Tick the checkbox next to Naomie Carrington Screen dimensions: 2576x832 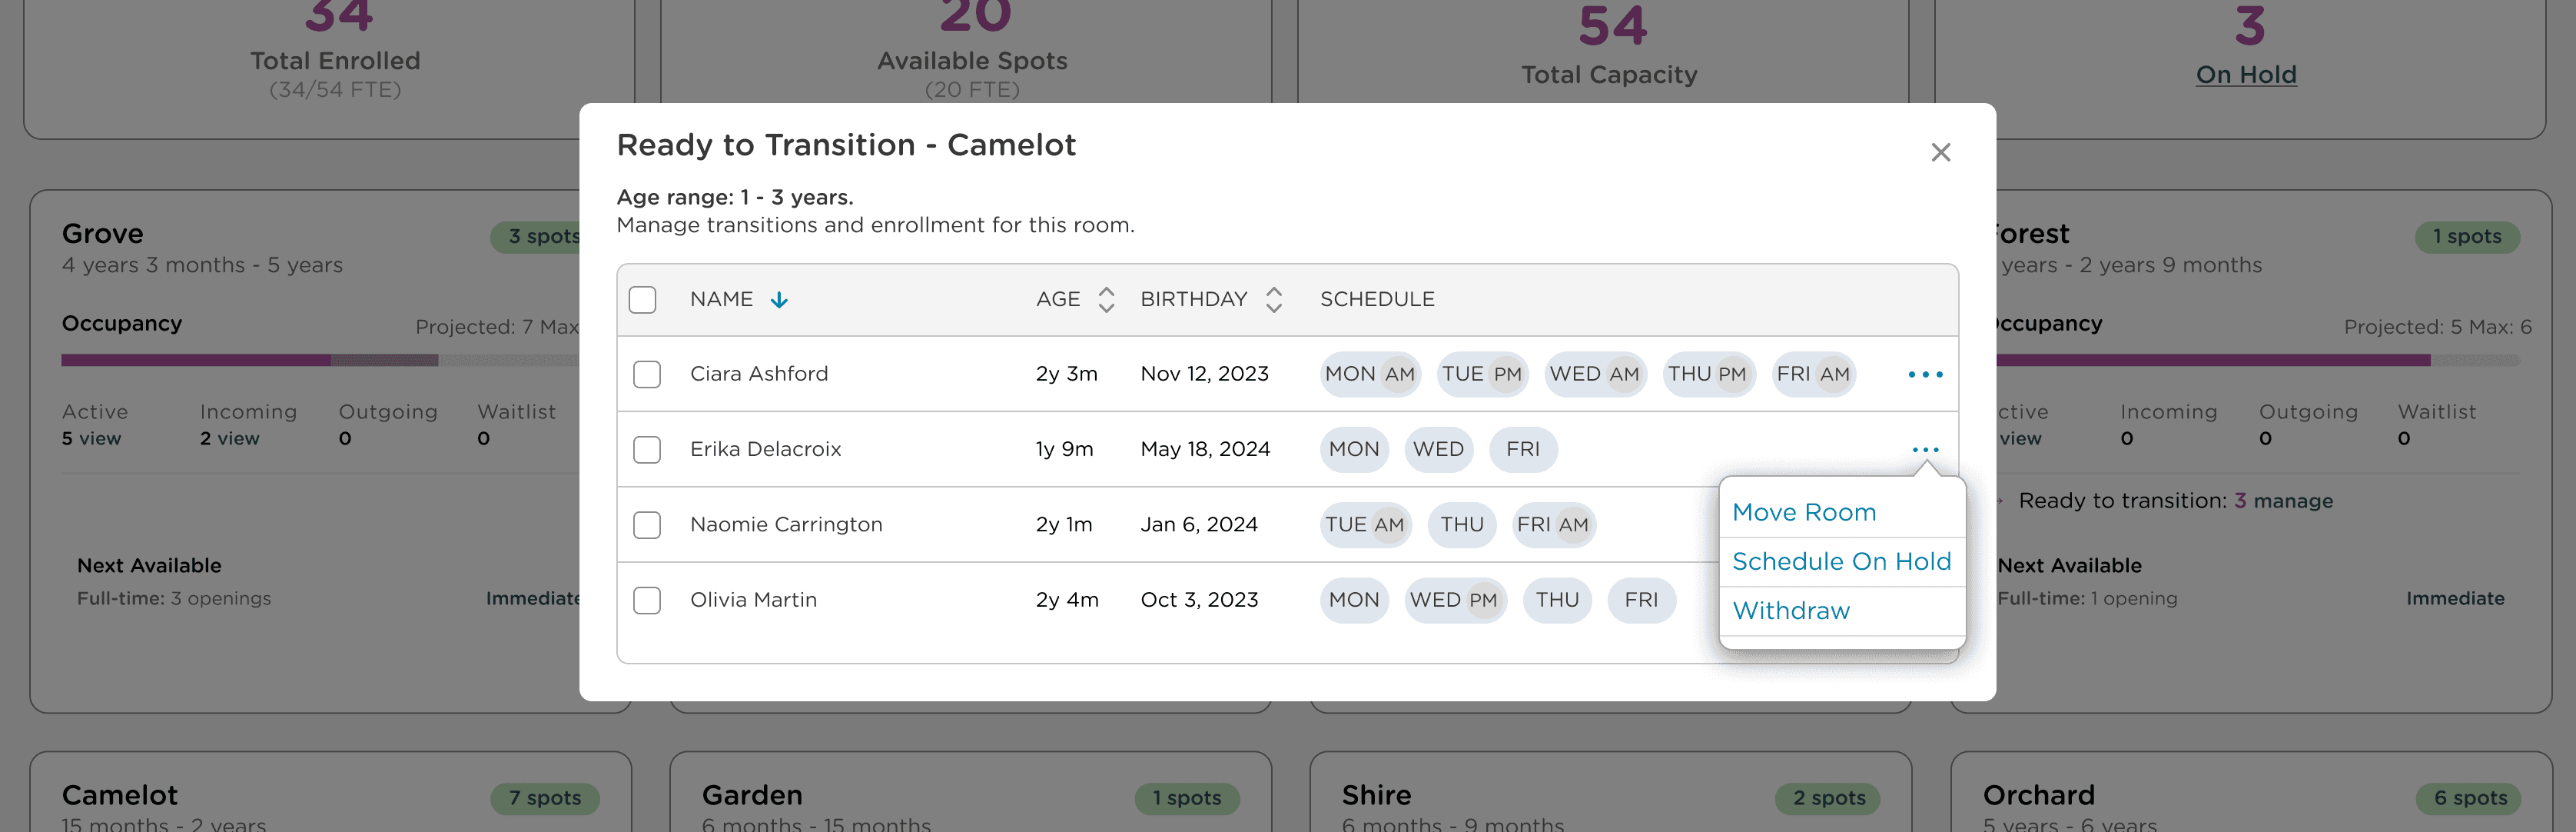click(x=647, y=525)
